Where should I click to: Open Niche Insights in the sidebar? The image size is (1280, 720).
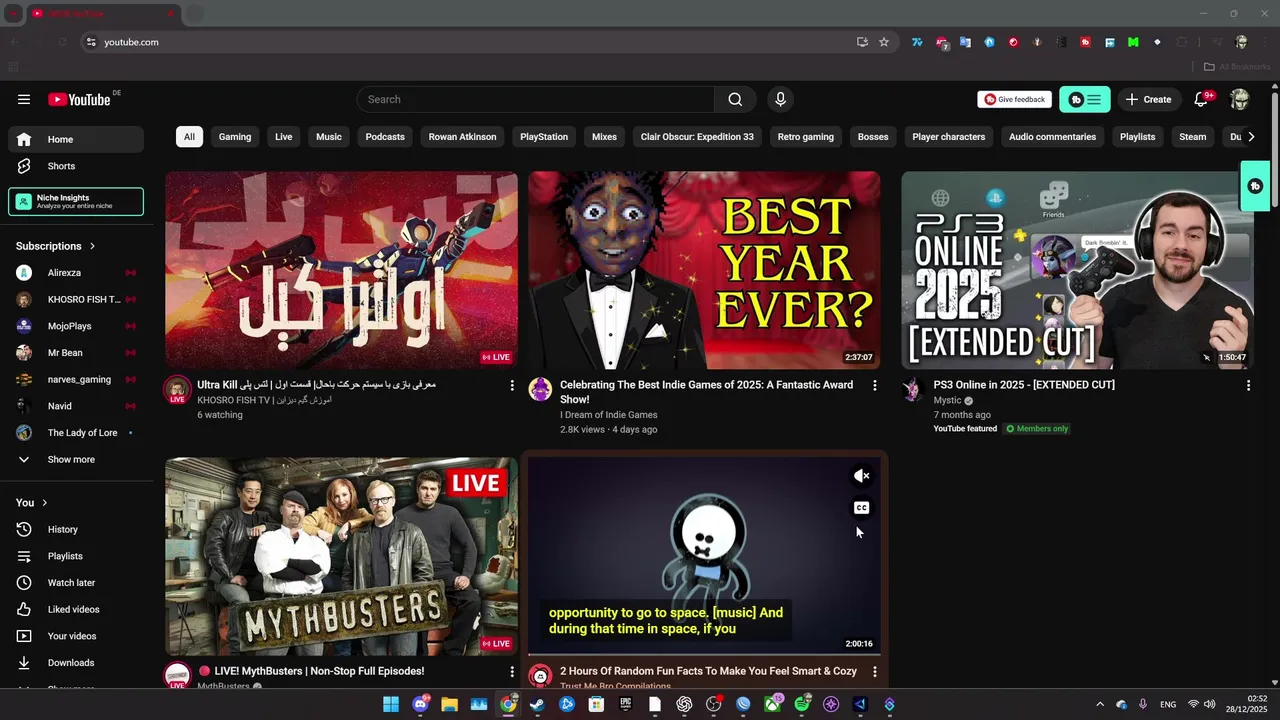click(x=76, y=201)
